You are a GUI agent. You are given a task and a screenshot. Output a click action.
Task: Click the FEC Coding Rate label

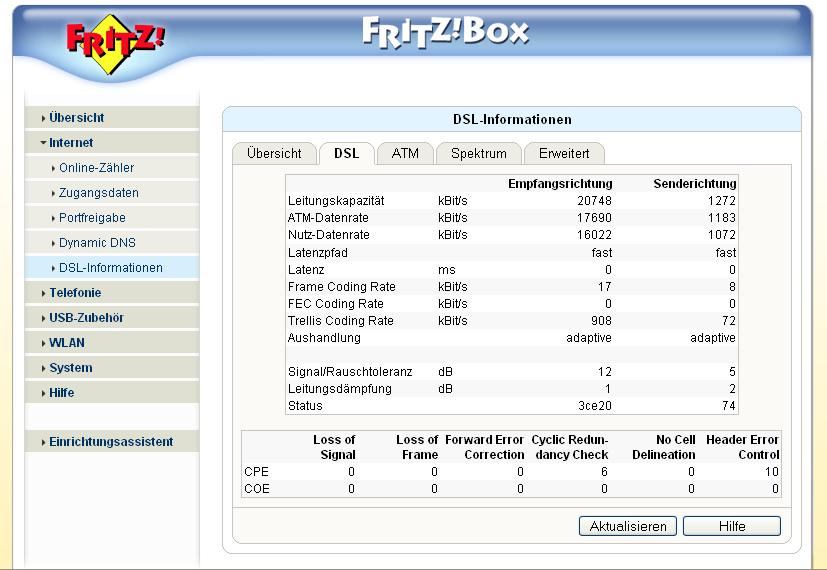(x=335, y=304)
